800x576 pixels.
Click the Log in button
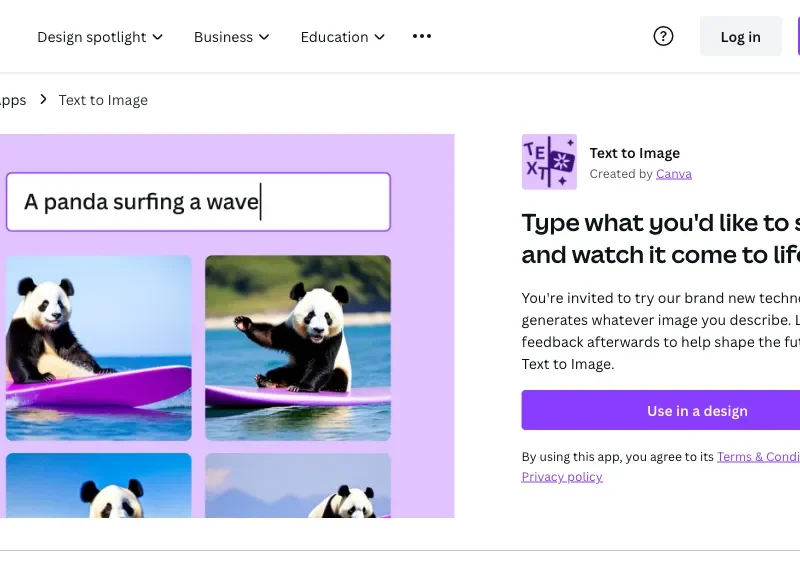tap(740, 36)
